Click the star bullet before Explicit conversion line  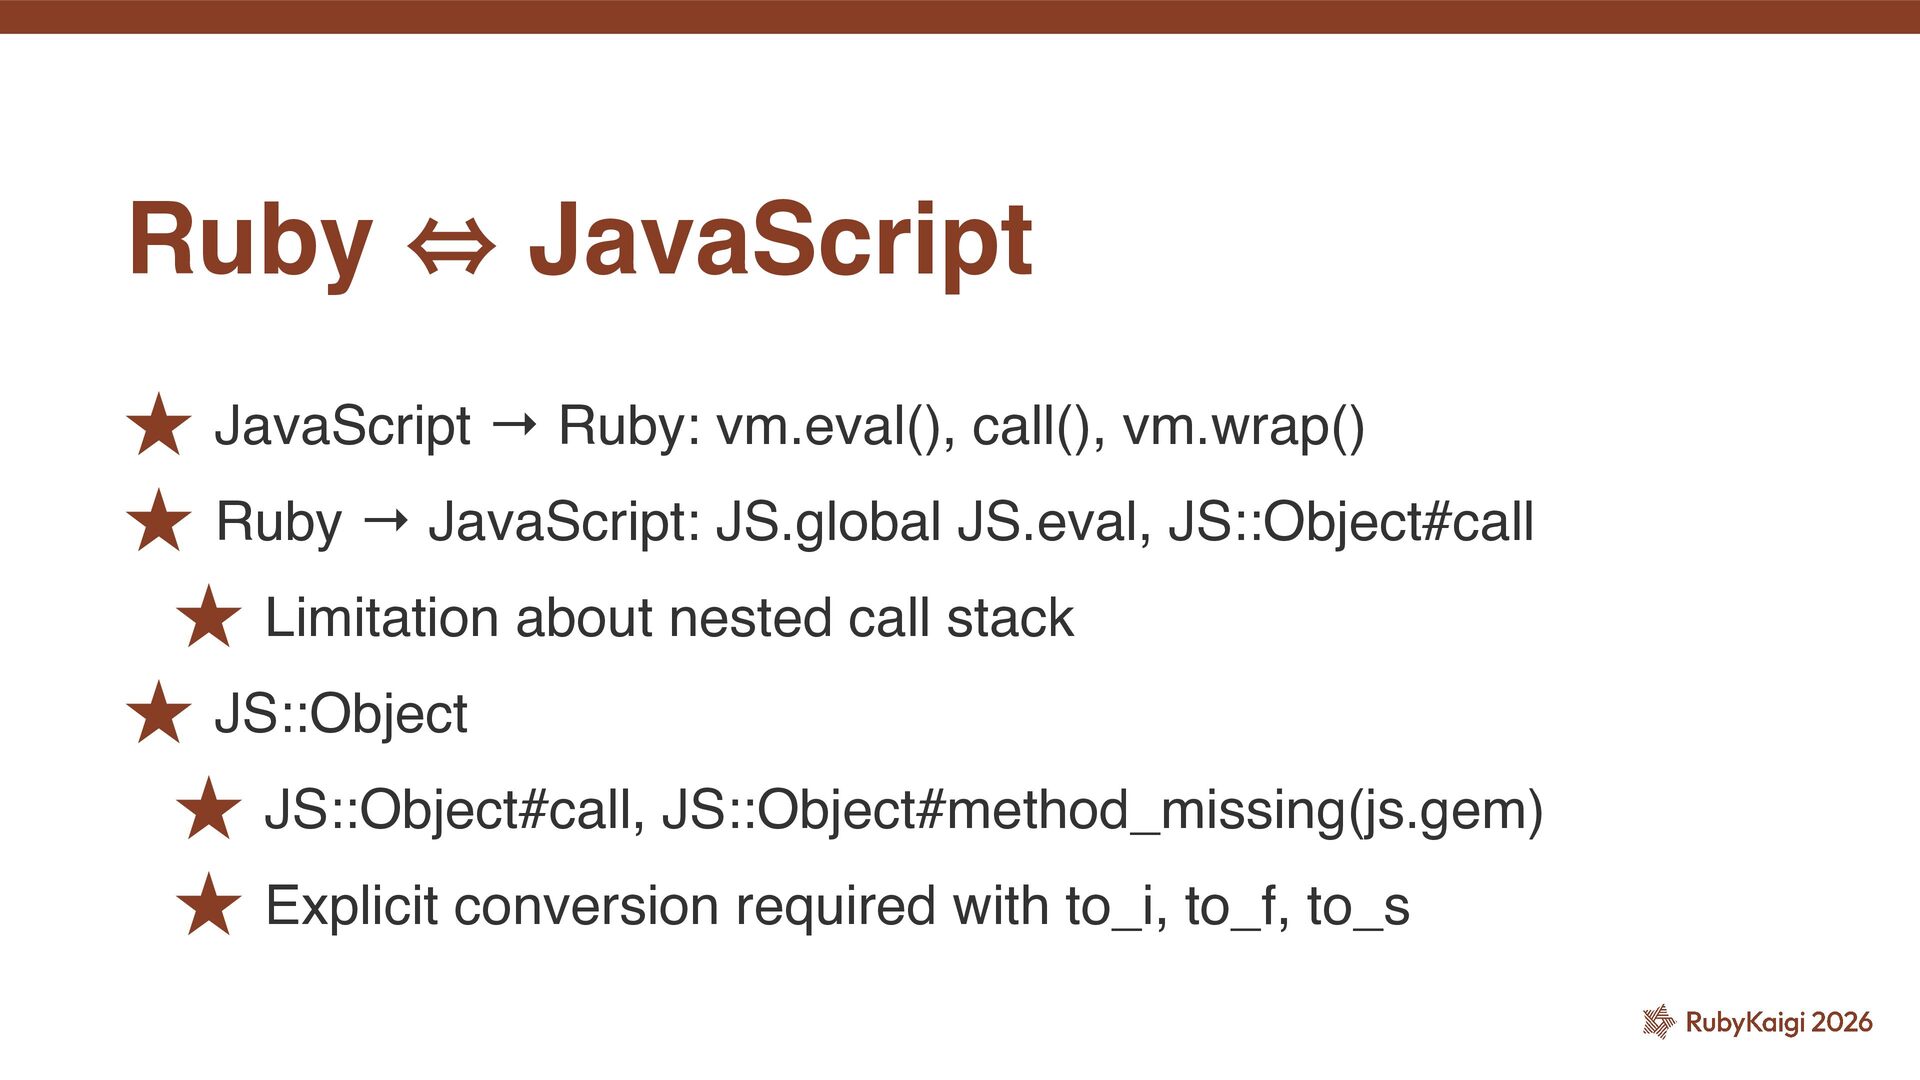208,905
